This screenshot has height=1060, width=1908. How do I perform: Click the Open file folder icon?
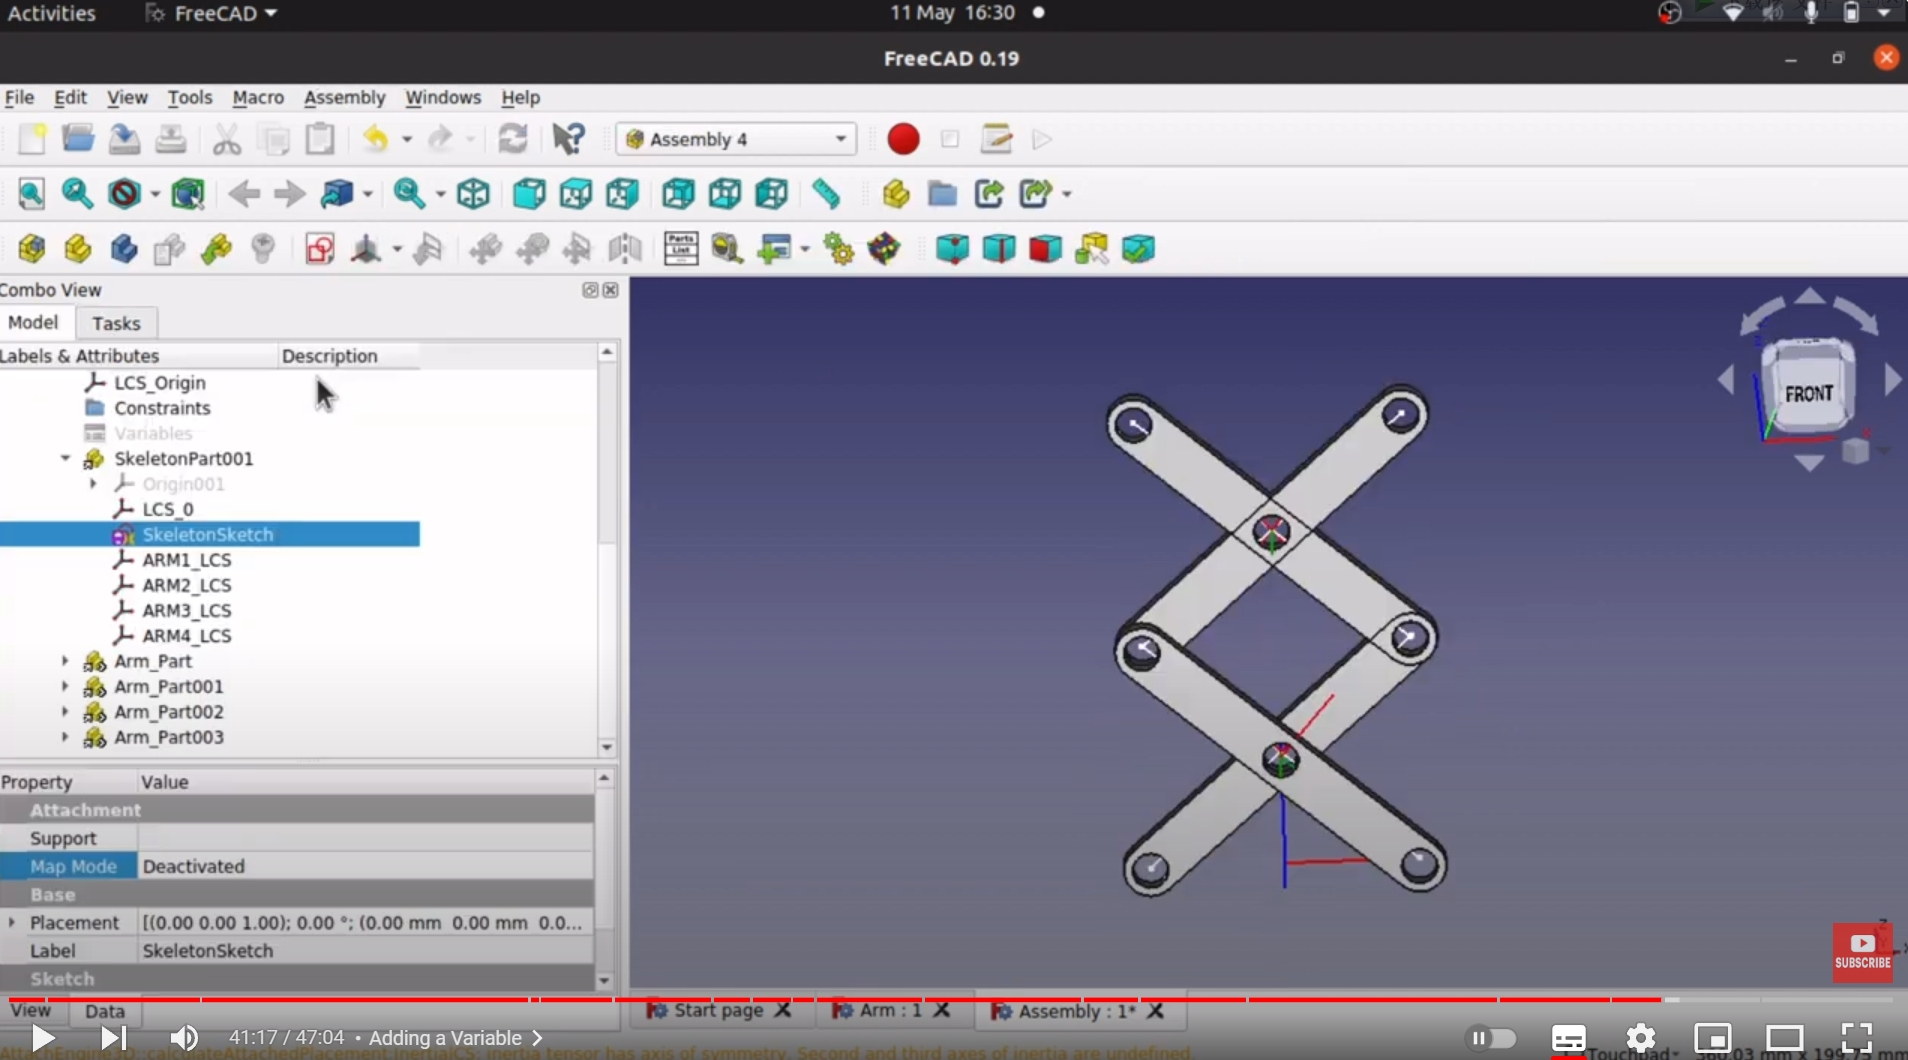(78, 139)
